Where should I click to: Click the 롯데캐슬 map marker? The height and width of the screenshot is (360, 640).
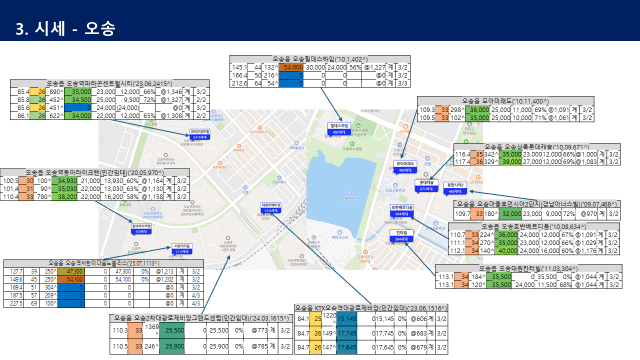pos(426,186)
